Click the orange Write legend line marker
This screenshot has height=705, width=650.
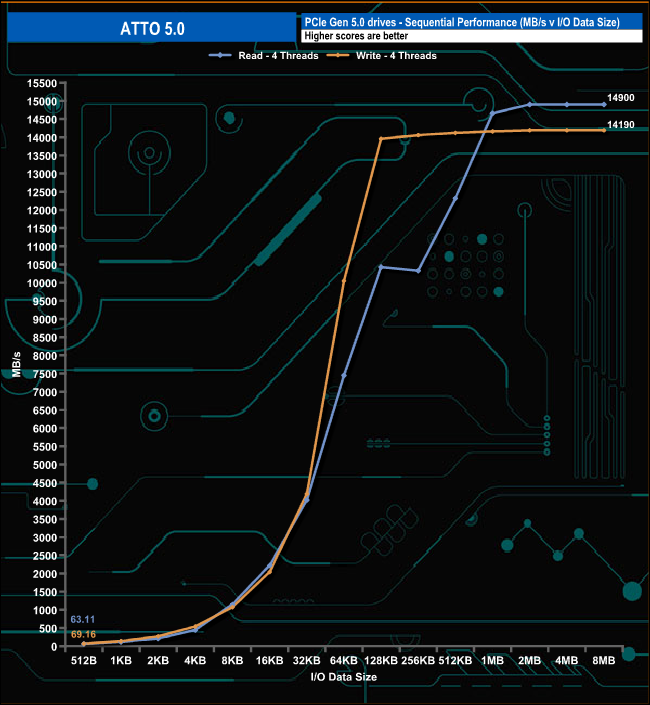point(342,56)
